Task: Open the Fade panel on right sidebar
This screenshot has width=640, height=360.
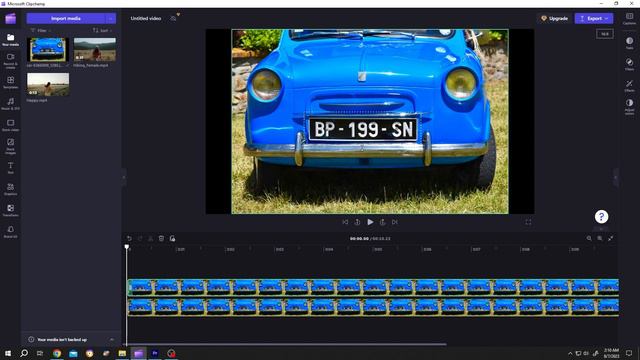Action: point(629,43)
